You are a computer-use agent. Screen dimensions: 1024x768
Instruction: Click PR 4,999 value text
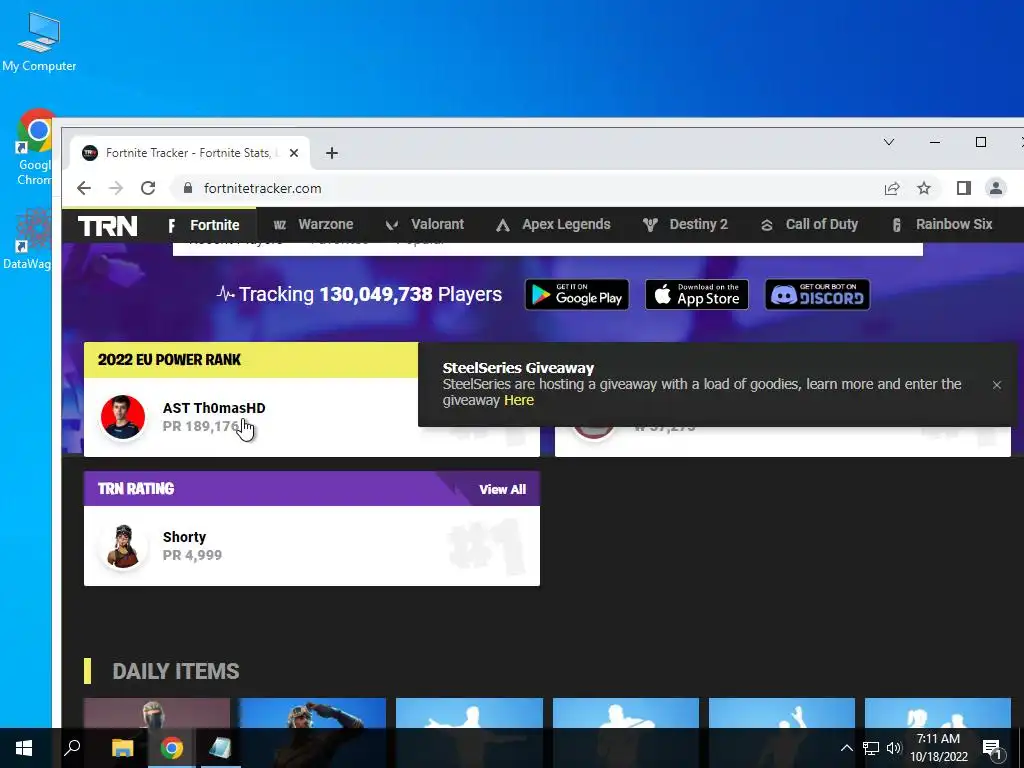(192, 555)
